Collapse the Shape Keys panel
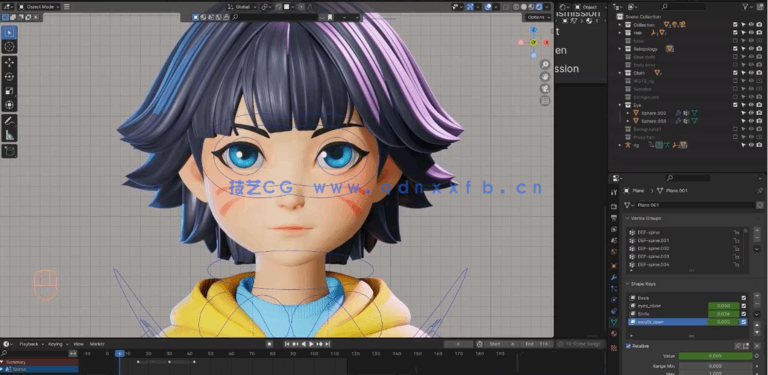768x375 pixels. [x=628, y=284]
